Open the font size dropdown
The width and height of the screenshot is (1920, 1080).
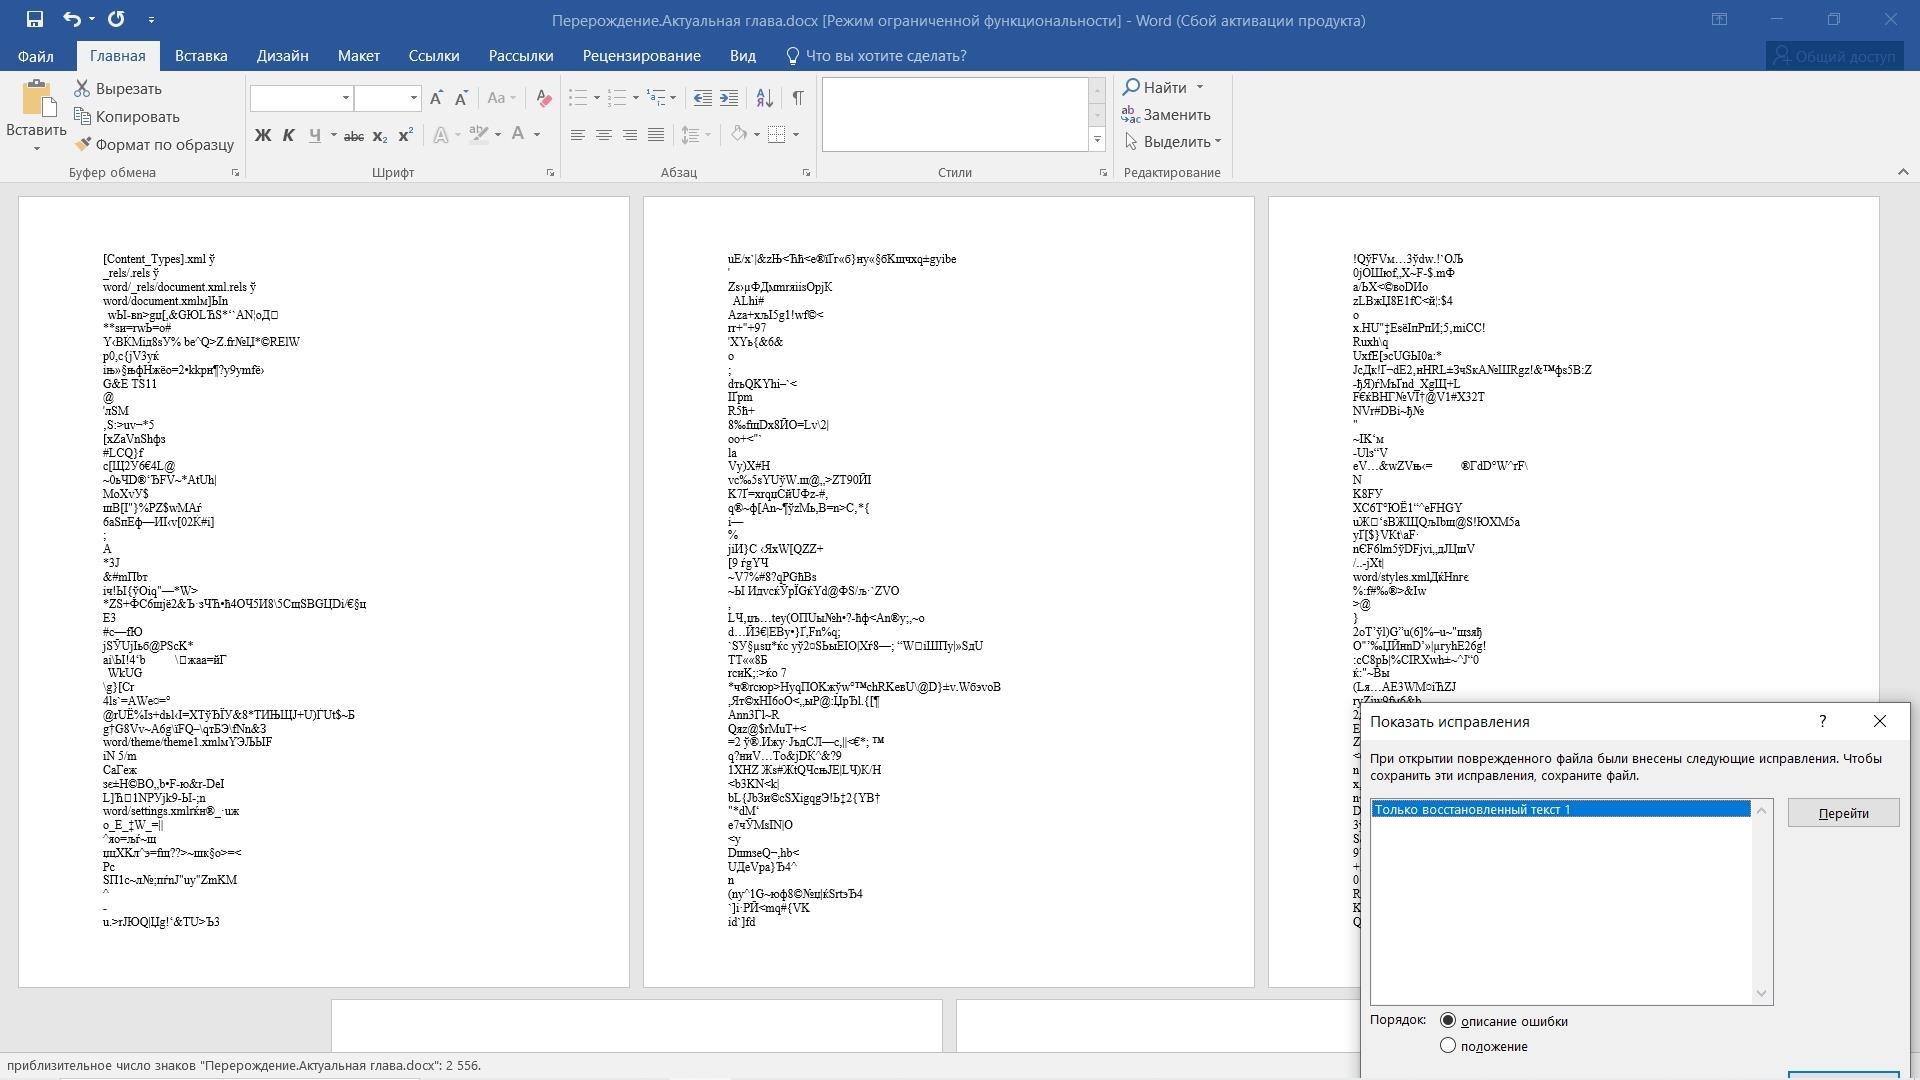[x=413, y=98]
